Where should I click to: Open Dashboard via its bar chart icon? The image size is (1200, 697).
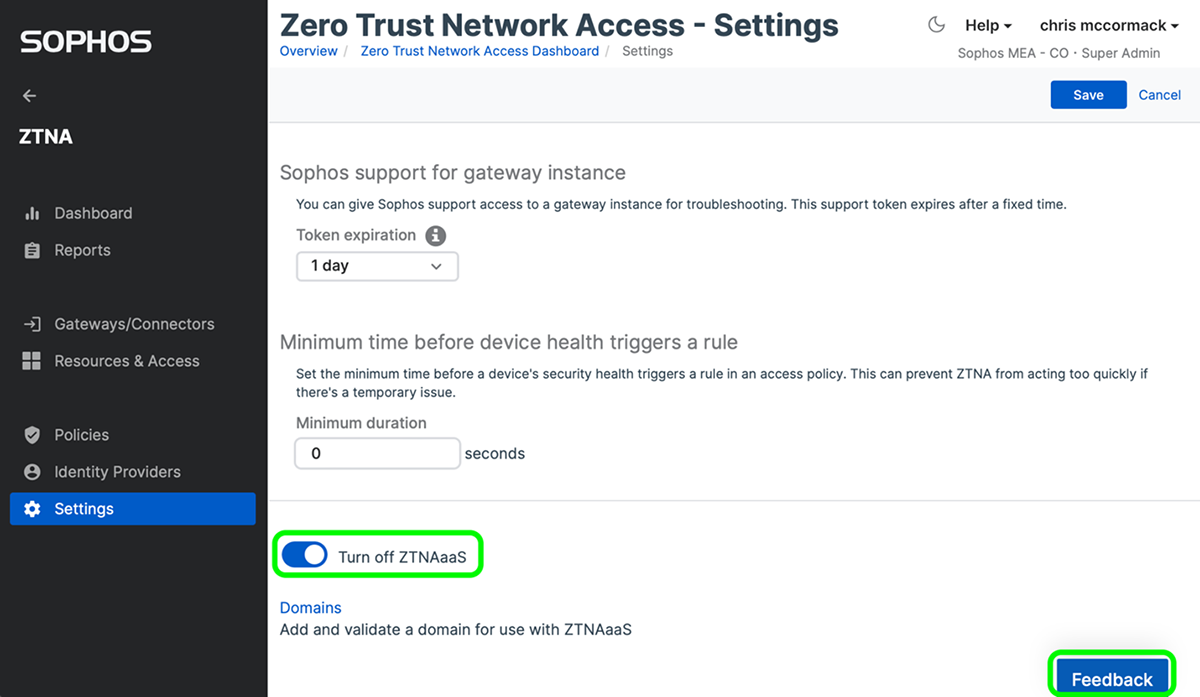pyautogui.click(x=32, y=213)
